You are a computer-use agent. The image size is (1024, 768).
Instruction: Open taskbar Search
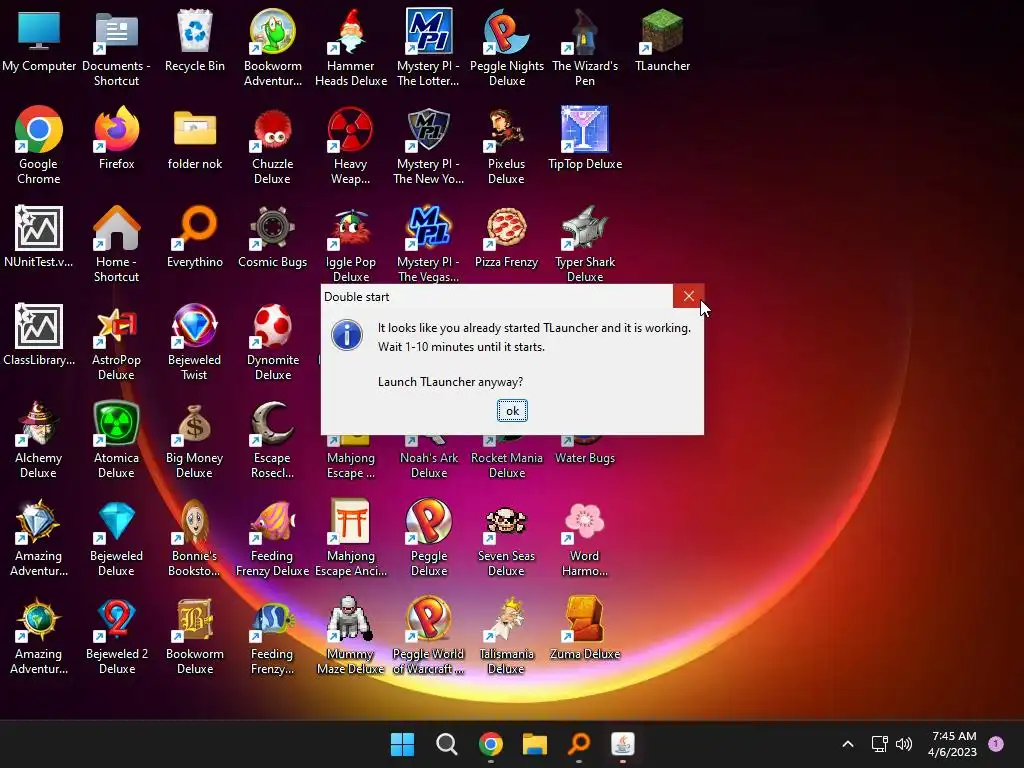(x=447, y=744)
